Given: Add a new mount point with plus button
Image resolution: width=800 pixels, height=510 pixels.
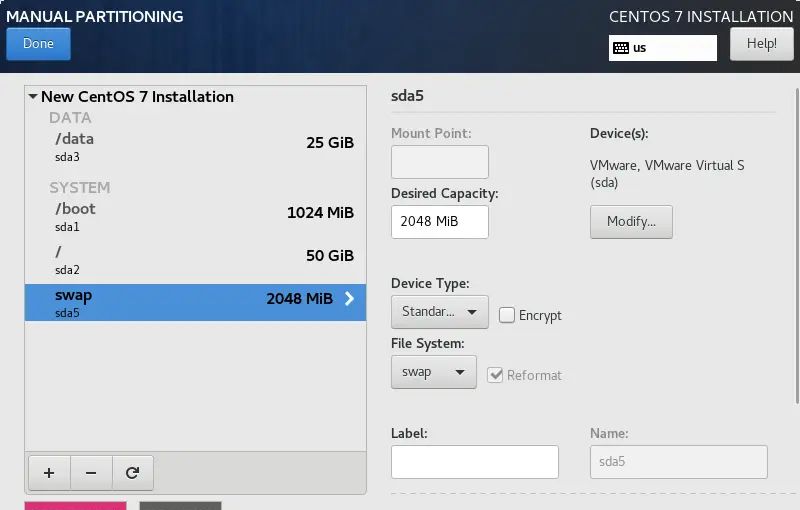Looking at the screenshot, I should coord(49,473).
